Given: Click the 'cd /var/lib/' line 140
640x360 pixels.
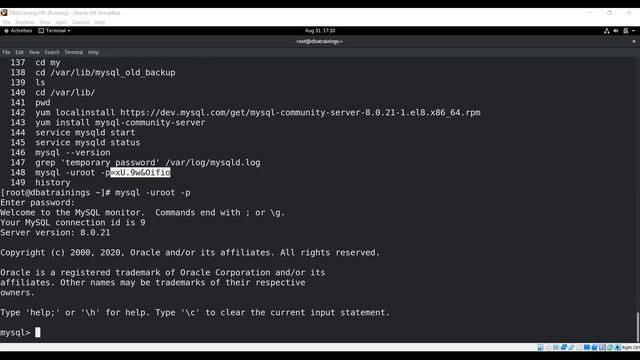Looking at the screenshot, I should click(x=65, y=92).
